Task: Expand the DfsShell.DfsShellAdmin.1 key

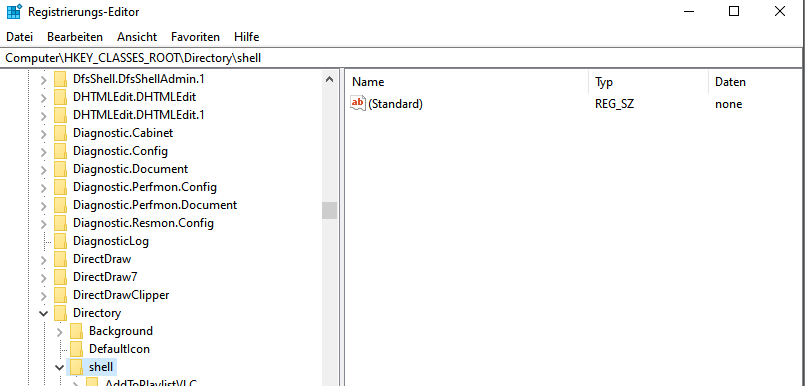Action: coord(44,80)
